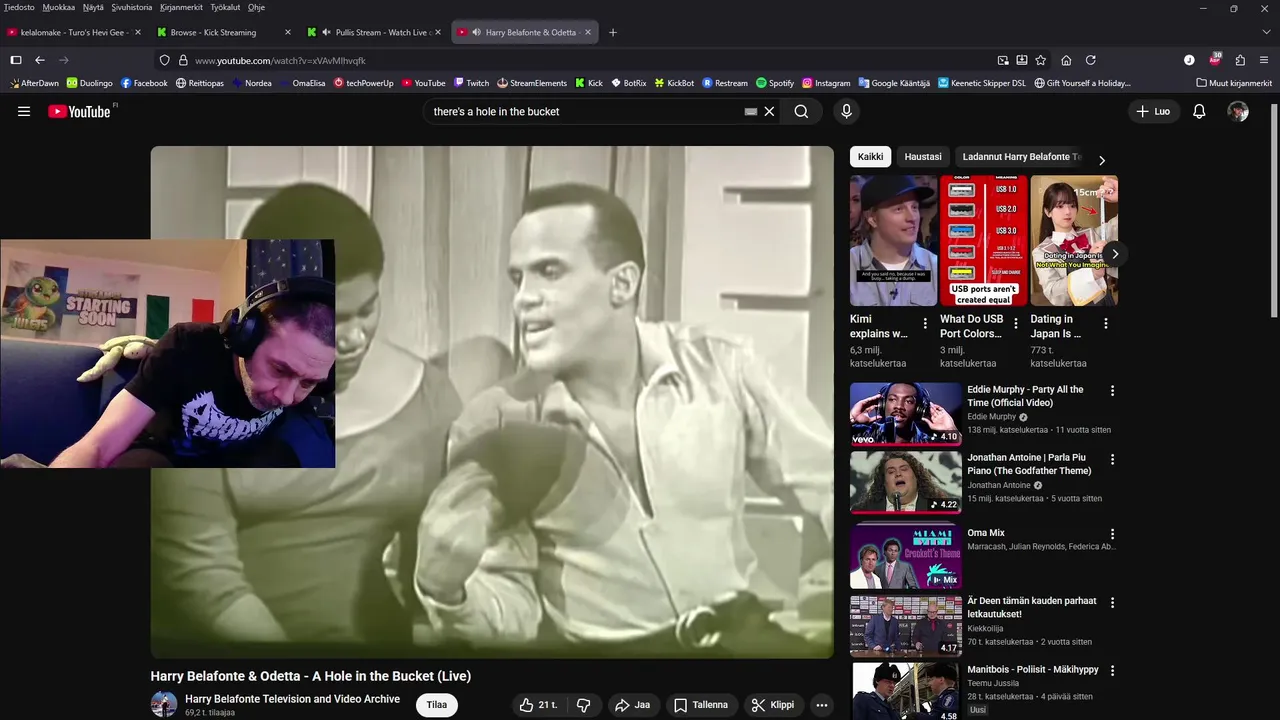Viewport: 1280px width, 720px height.
Task: Go to browser home page icon
Action: click(x=1066, y=60)
